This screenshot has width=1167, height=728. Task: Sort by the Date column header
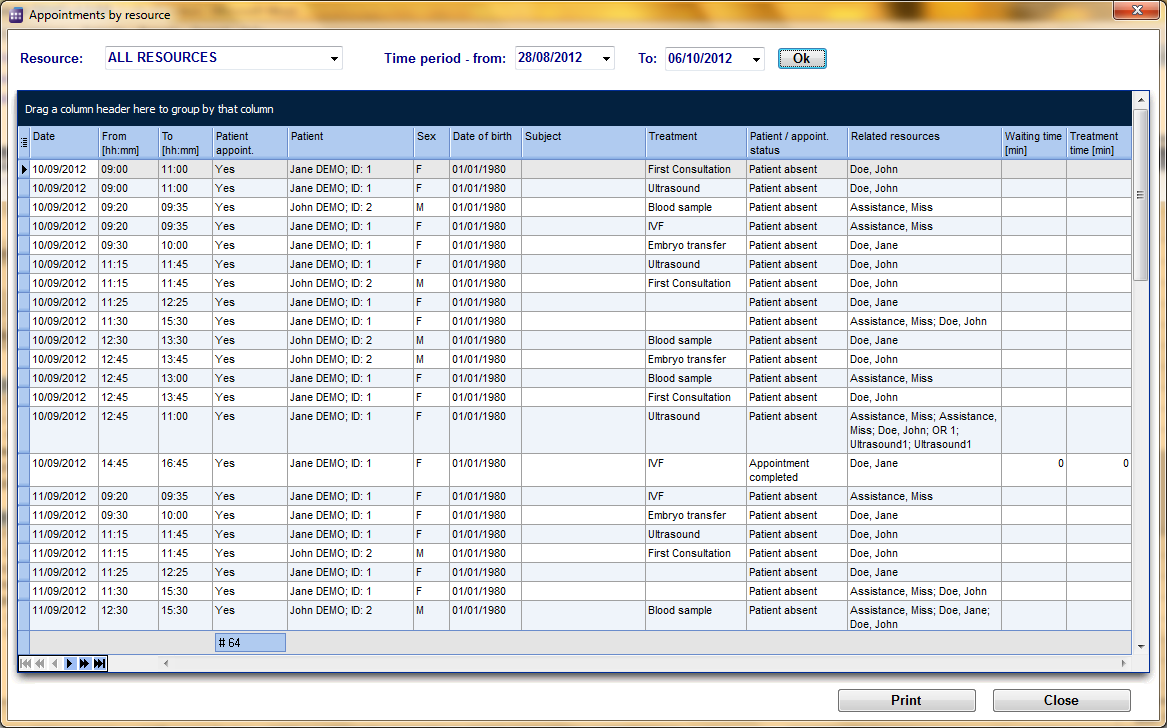tap(64, 142)
